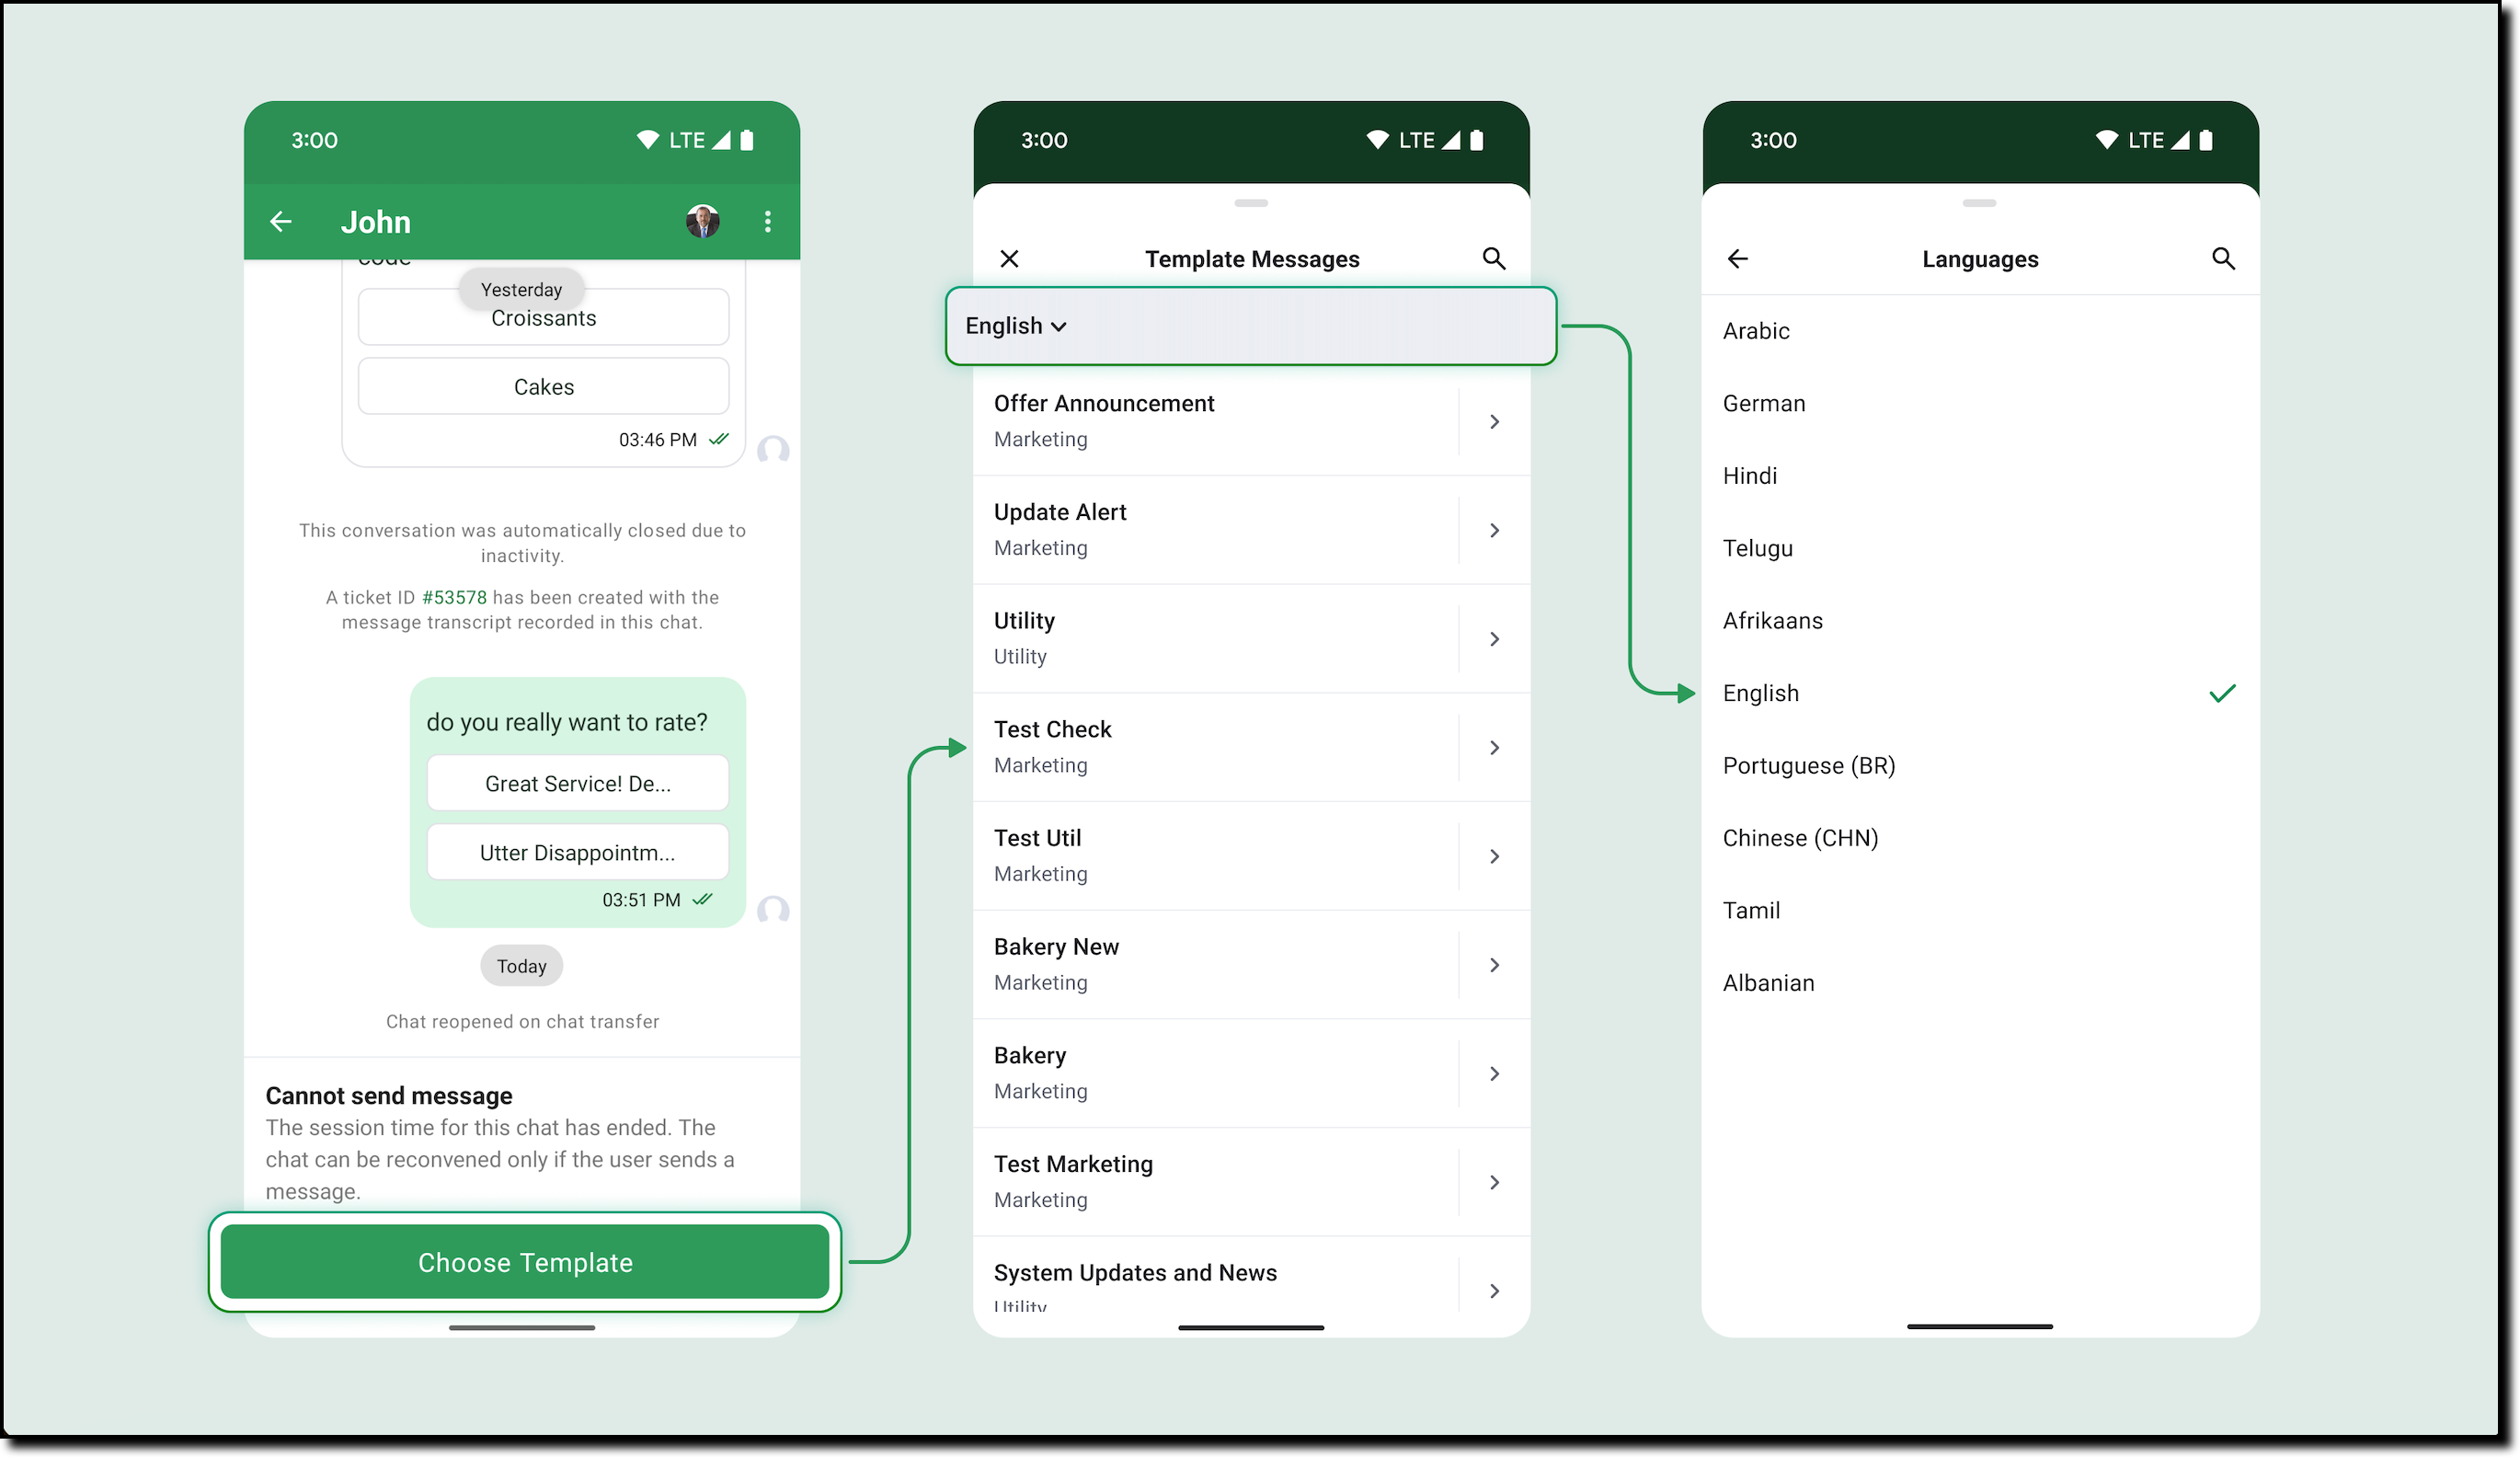Expand Offer Announcement template chevron

tap(1493, 422)
